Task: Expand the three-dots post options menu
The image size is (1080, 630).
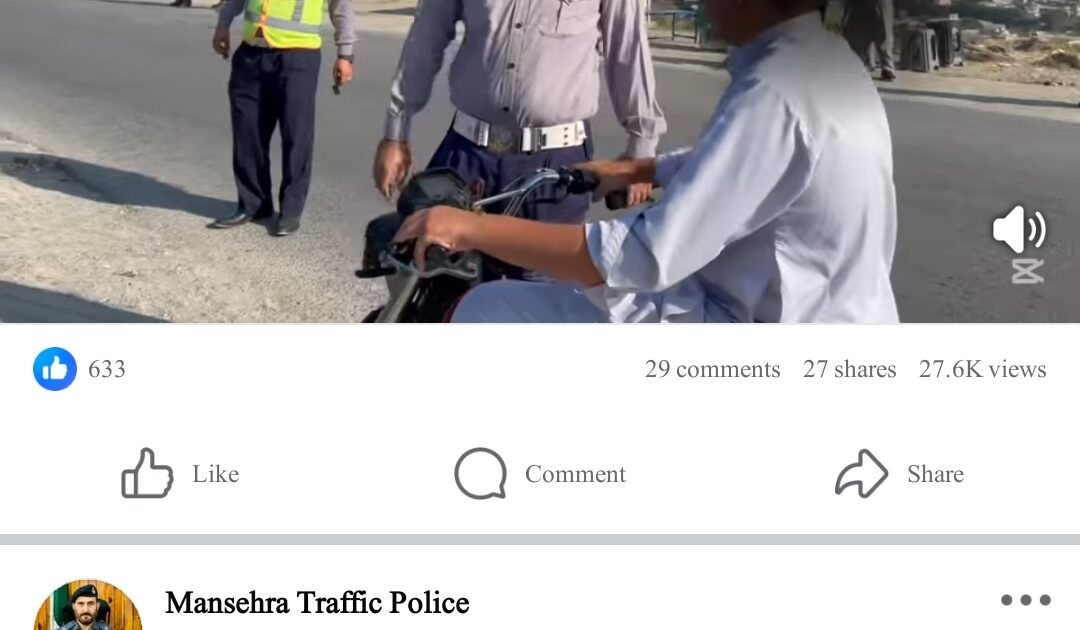Action: [1026, 600]
